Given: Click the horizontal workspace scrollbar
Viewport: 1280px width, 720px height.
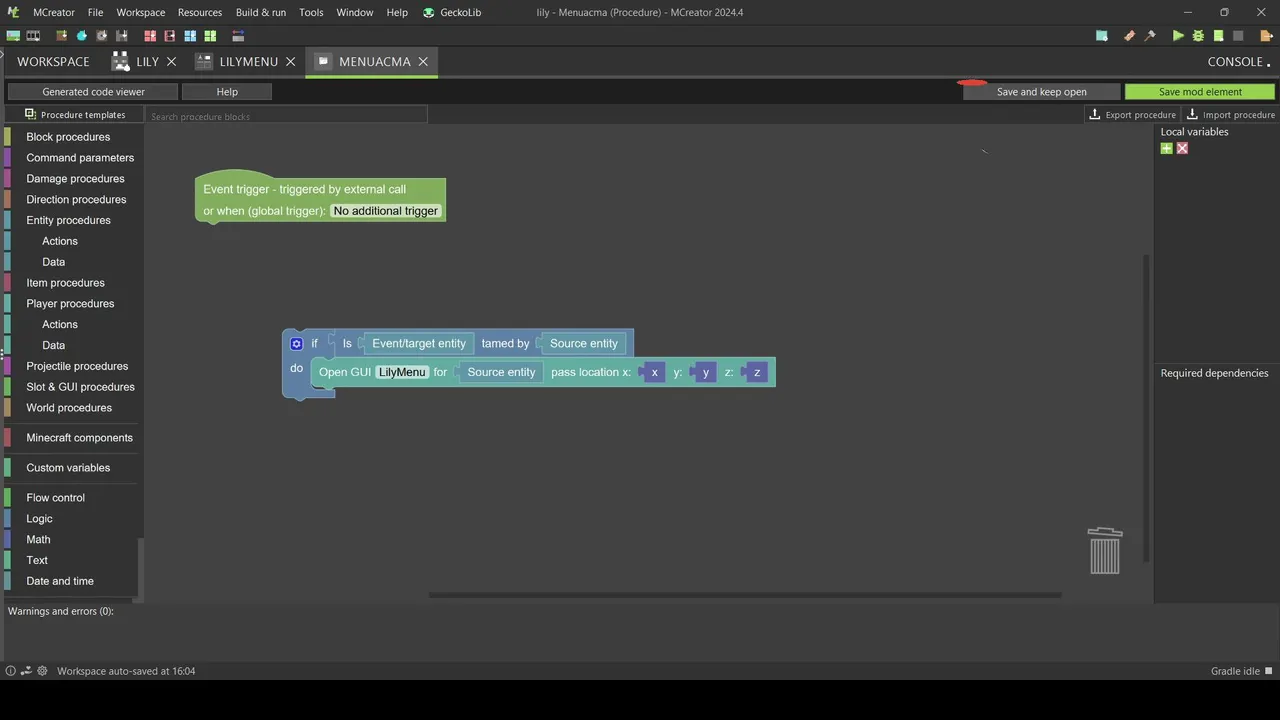Looking at the screenshot, I should click(x=745, y=595).
